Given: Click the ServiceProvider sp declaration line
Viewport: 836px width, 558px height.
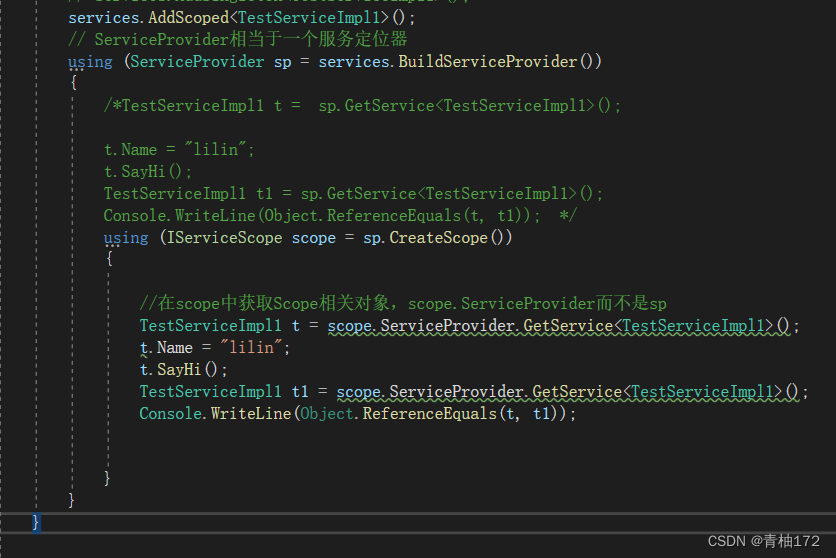Looking at the screenshot, I should pos(335,62).
